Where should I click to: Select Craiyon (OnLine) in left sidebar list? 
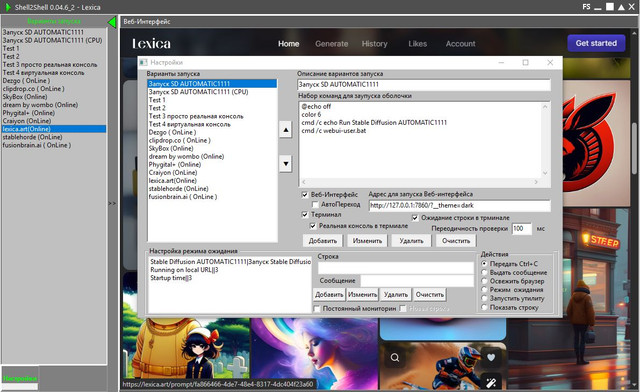(x=54, y=121)
